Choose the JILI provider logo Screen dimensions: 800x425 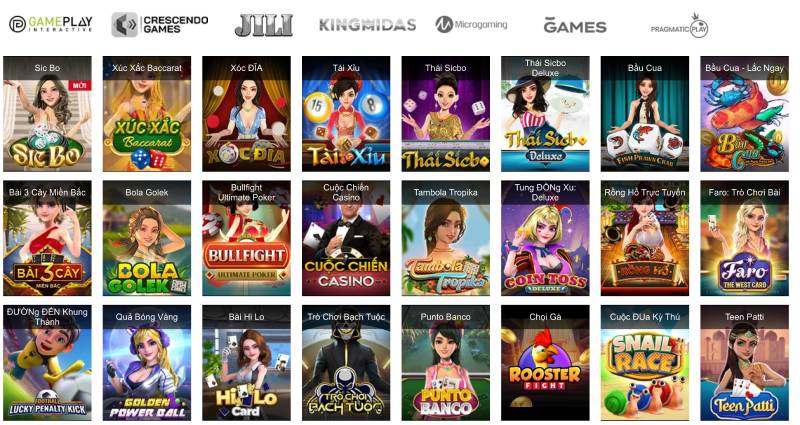[x=264, y=25]
